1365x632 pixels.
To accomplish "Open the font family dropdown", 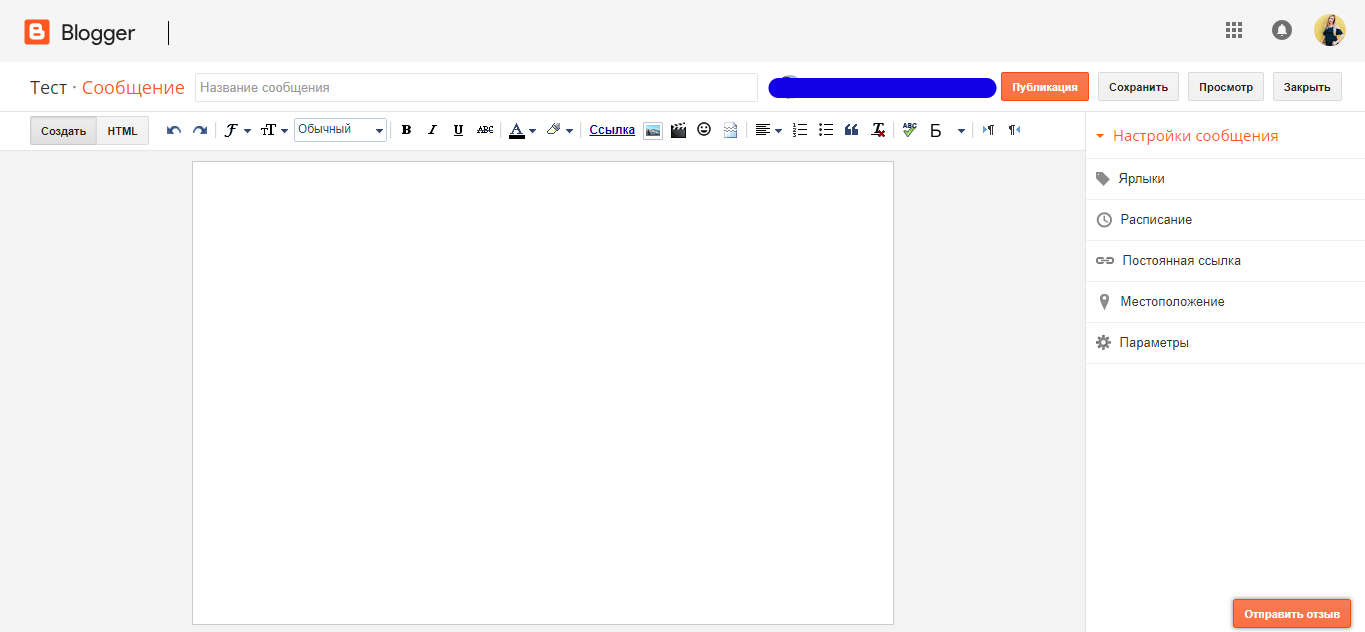I will click(x=236, y=130).
